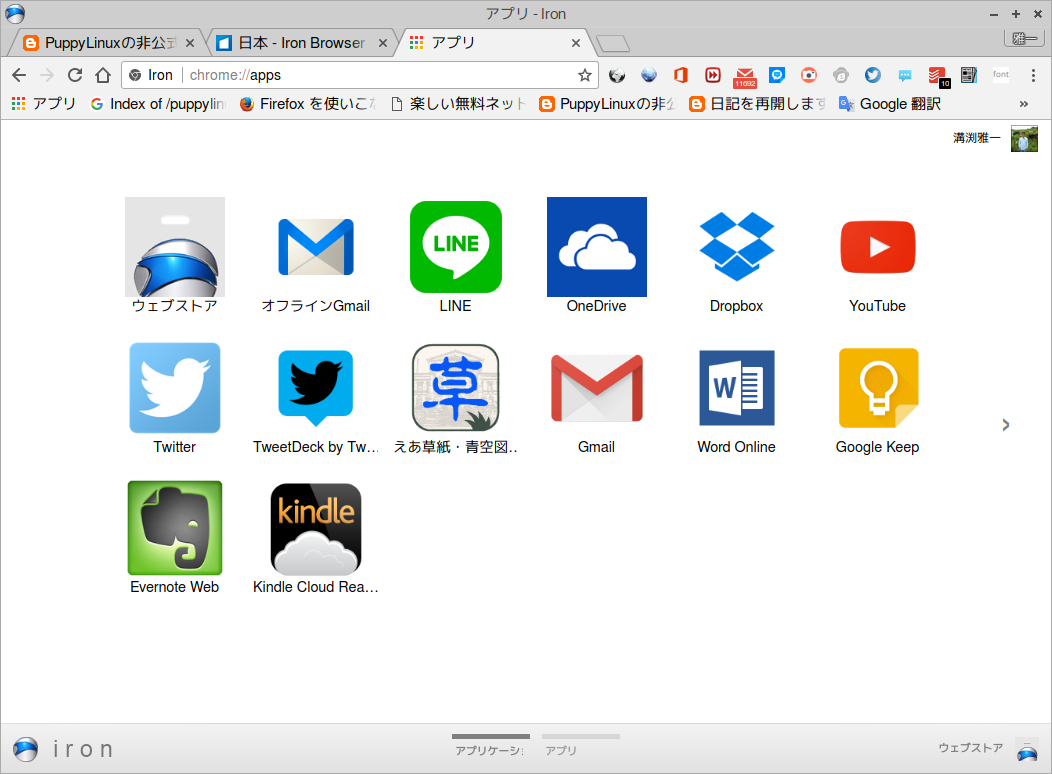Click the 溝渕雅一 profile avatar
Viewport: 1052px width, 774px height.
pos(1024,138)
